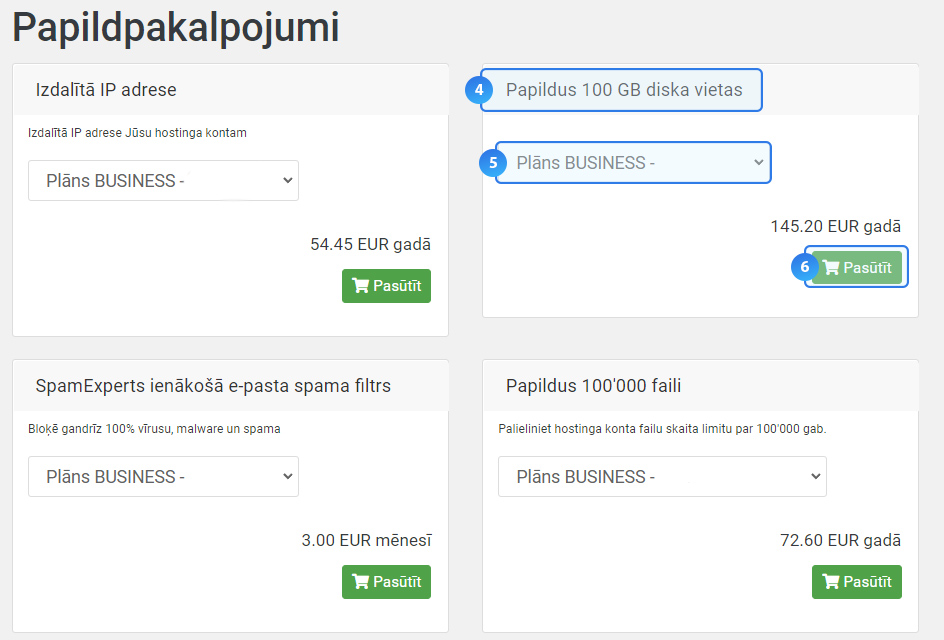Click the SpamExperts ienākošā e-pasta spama filtrs header

click(x=213, y=386)
